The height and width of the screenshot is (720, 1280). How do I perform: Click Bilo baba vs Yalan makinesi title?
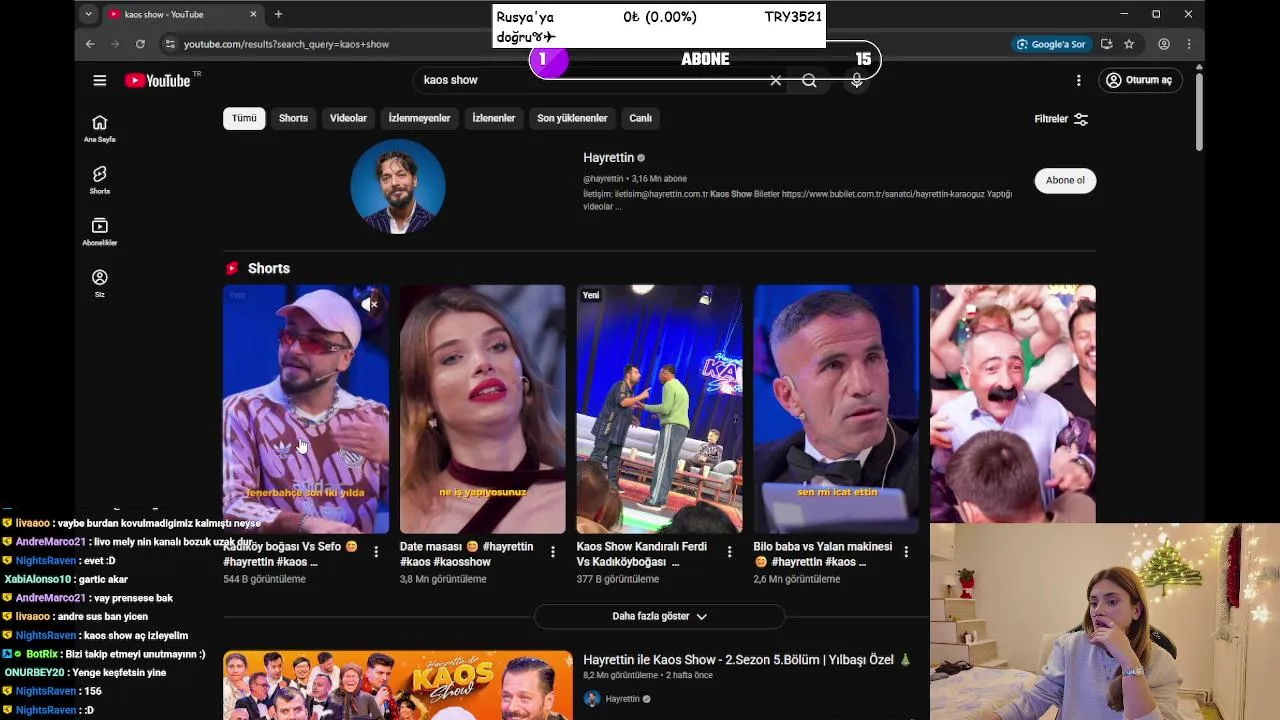822,554
